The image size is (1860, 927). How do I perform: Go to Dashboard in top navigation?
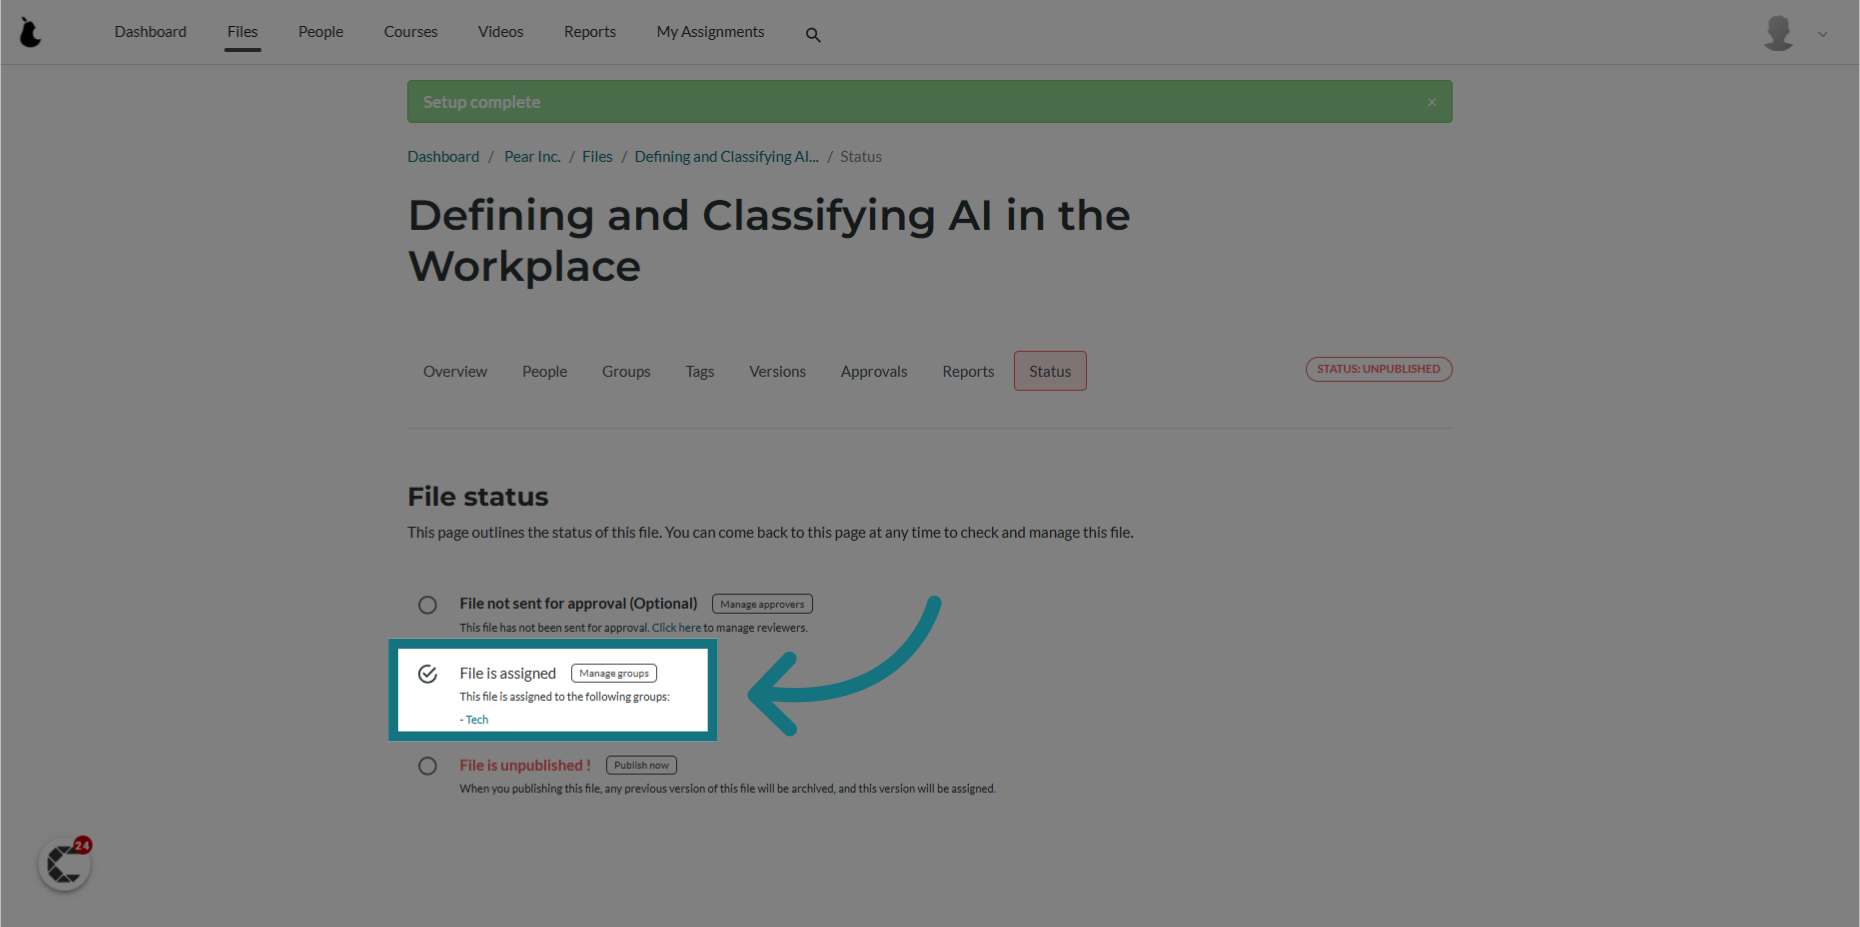[150, 32]
